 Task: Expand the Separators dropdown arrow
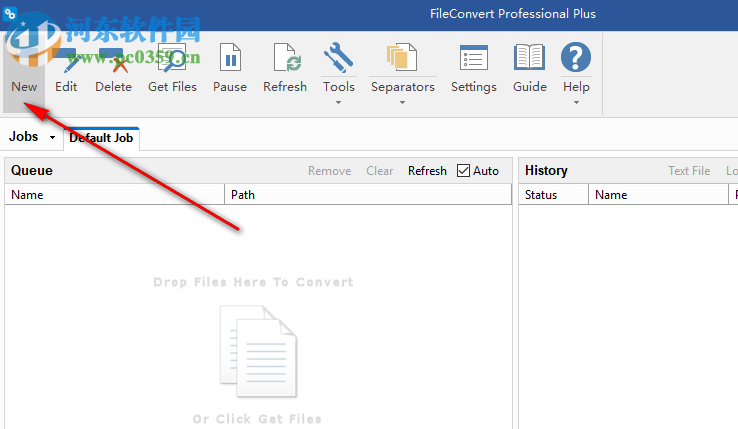[402, 102]
